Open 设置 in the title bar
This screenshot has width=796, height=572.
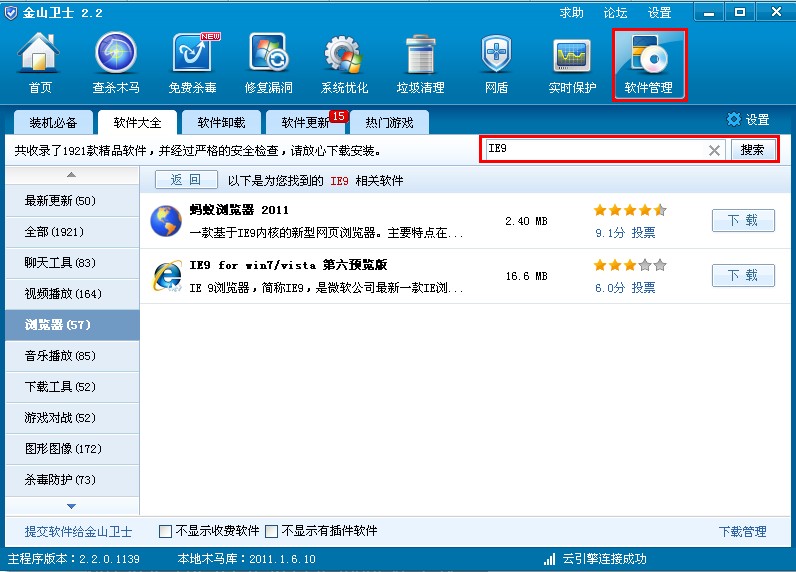point(659,13)
